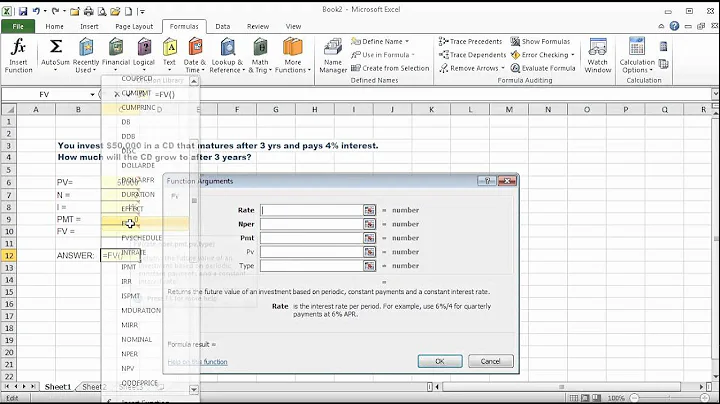Viewport: 720px width, 404px height.
Task: Collapse the Rate field range selector
Action: [369, 210]
